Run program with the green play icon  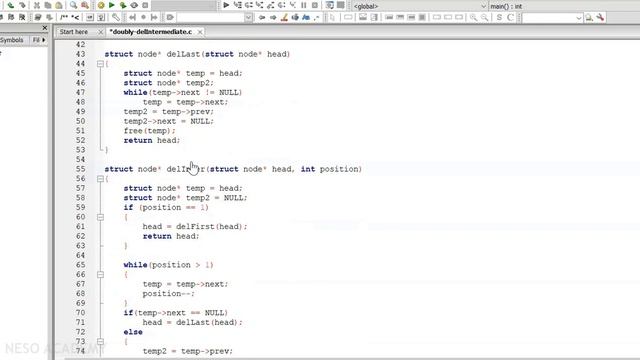[111, 5]
